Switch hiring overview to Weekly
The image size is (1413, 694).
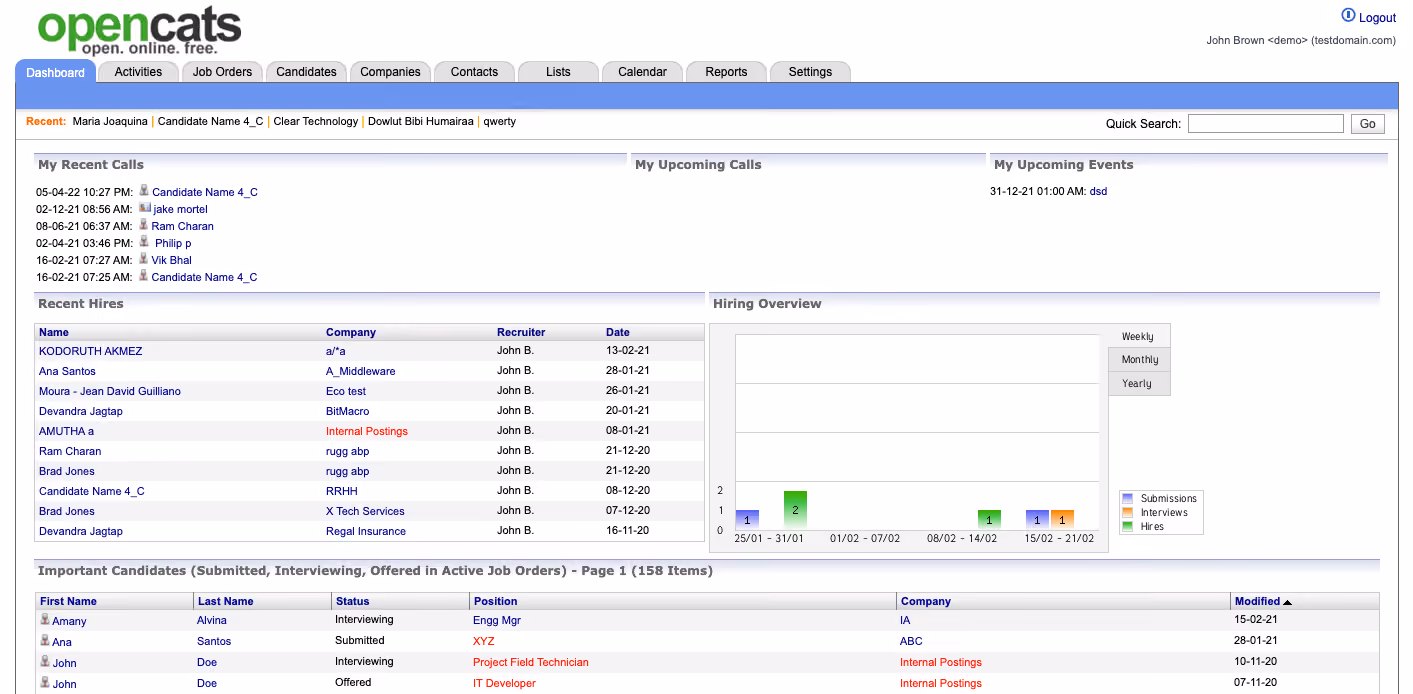(x=1138, y=337)
